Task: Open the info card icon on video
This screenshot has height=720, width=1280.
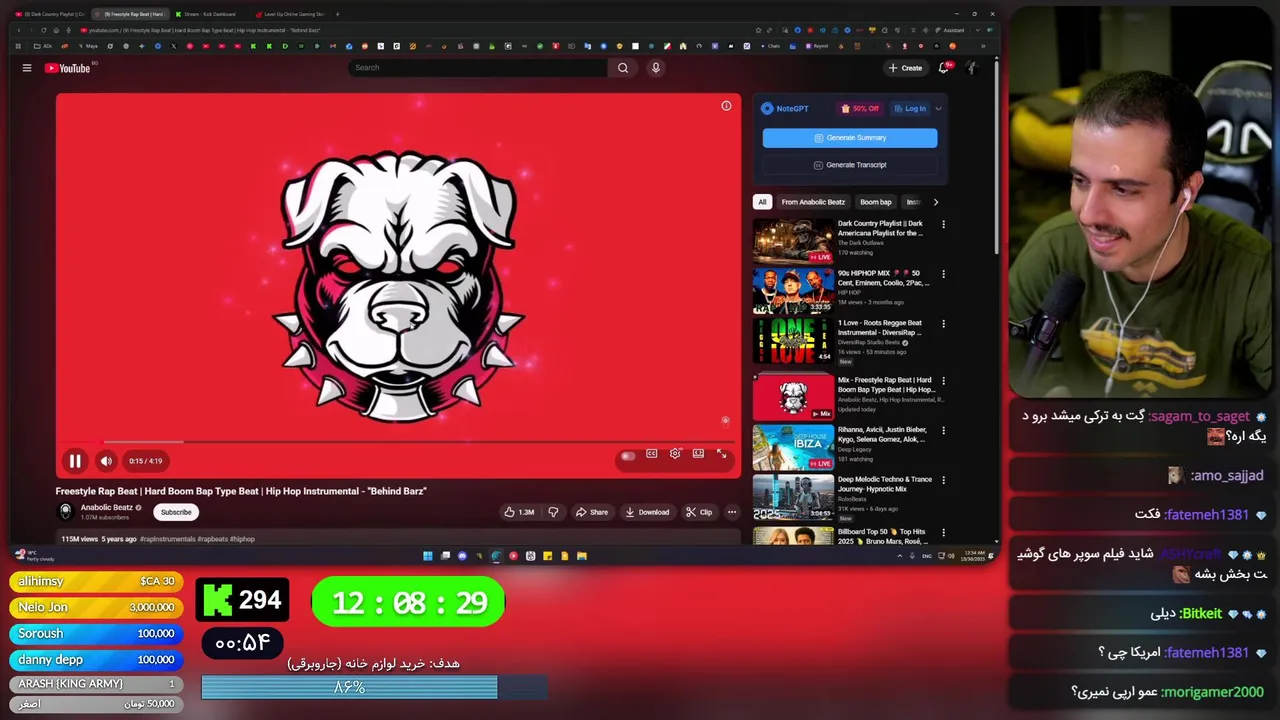Action: tap(726, 106)
